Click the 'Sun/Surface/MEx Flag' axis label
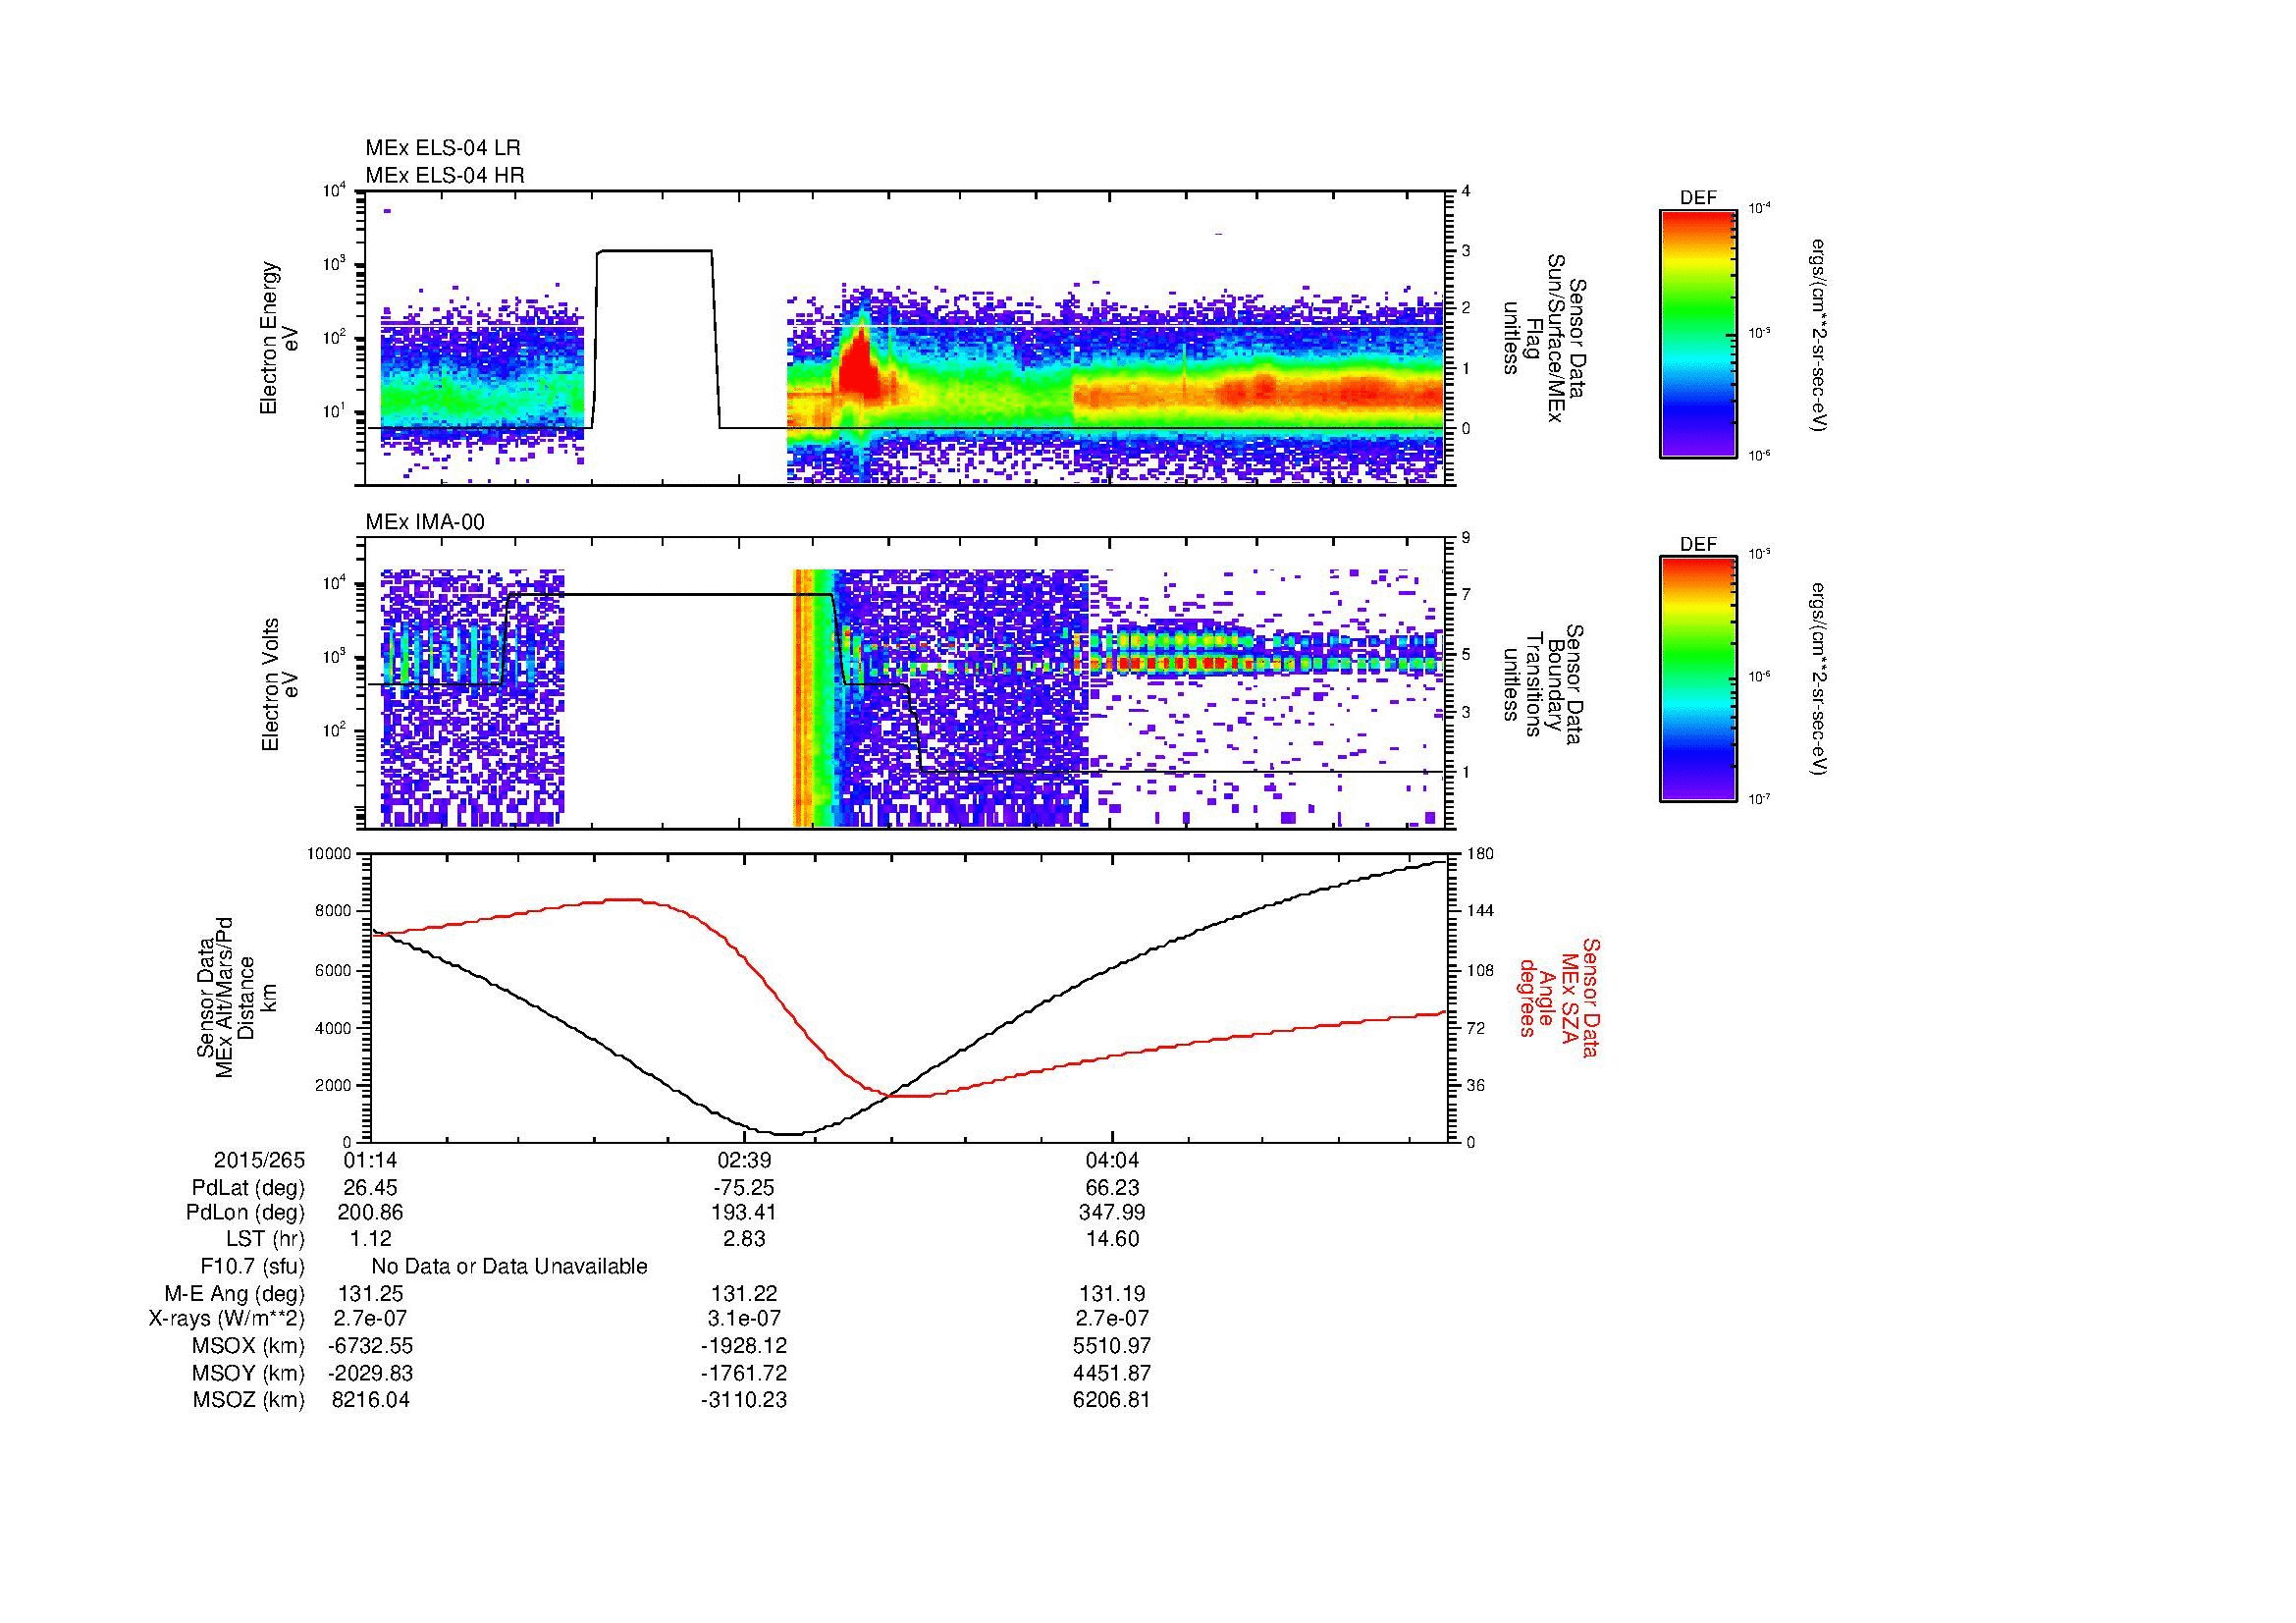The image size is (2296, 1623). click(x=1544, y=338)
